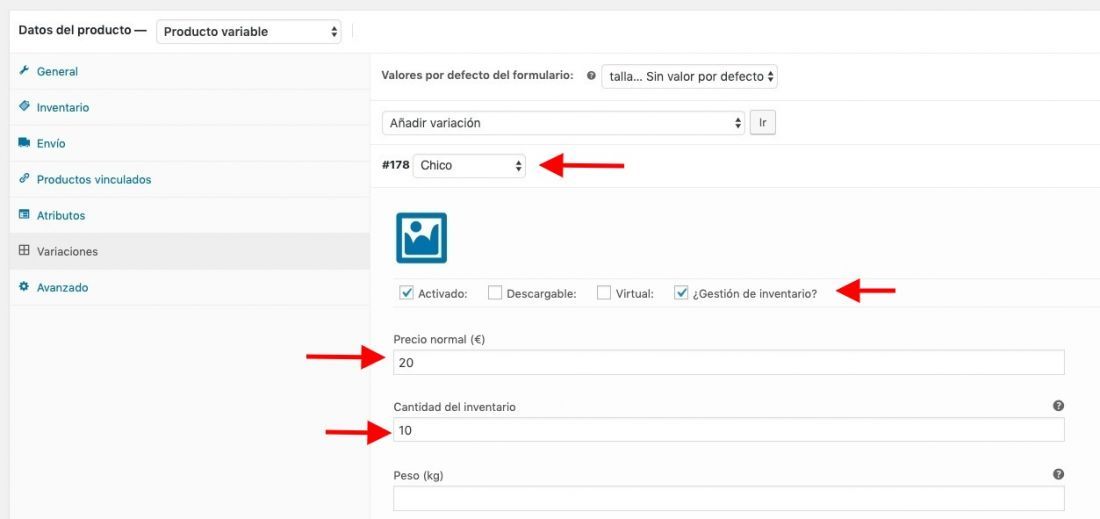The width and height of the screenshot is (1100, 519).
Task: Click the help icon for Peso (kg)
Action: pos(1058,475)
